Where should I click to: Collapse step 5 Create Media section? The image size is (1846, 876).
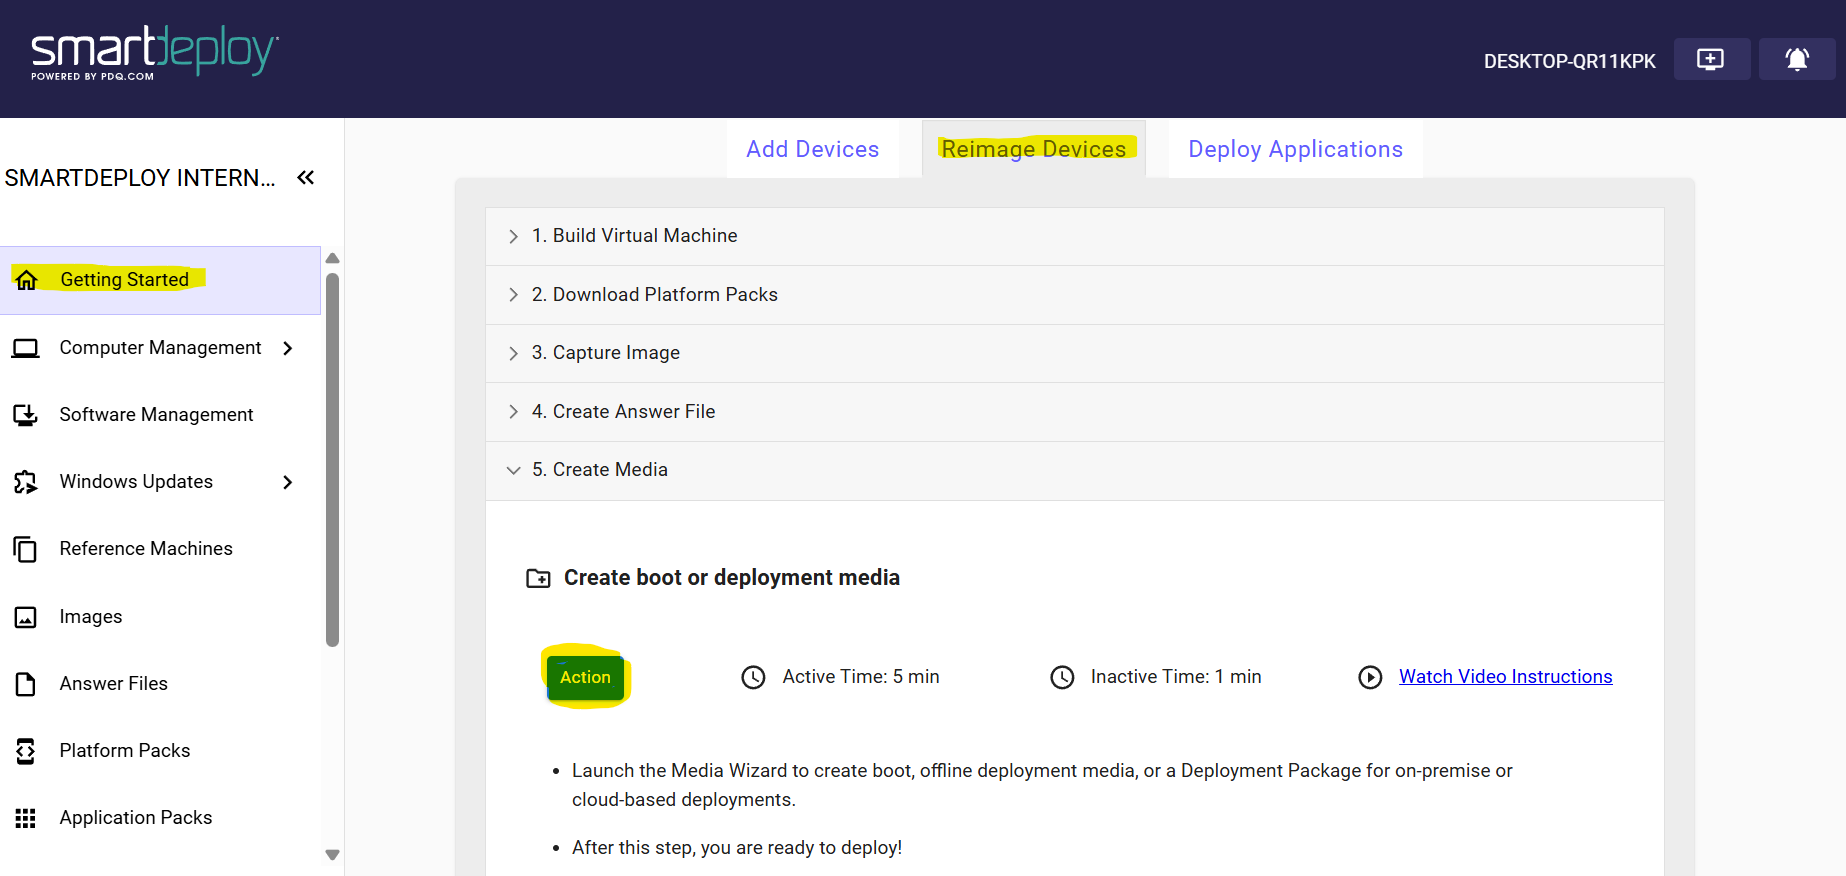[513, 470]
